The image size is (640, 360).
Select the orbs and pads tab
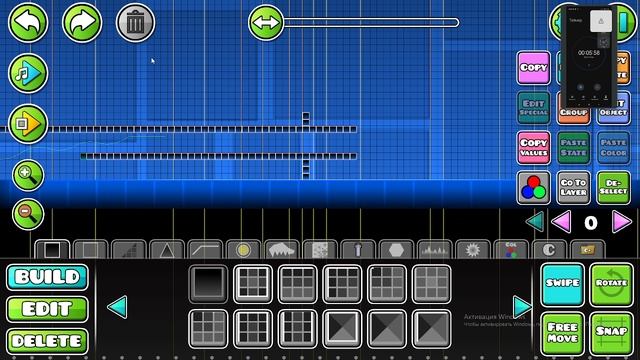pyautogui.click(x=243, y=249)
